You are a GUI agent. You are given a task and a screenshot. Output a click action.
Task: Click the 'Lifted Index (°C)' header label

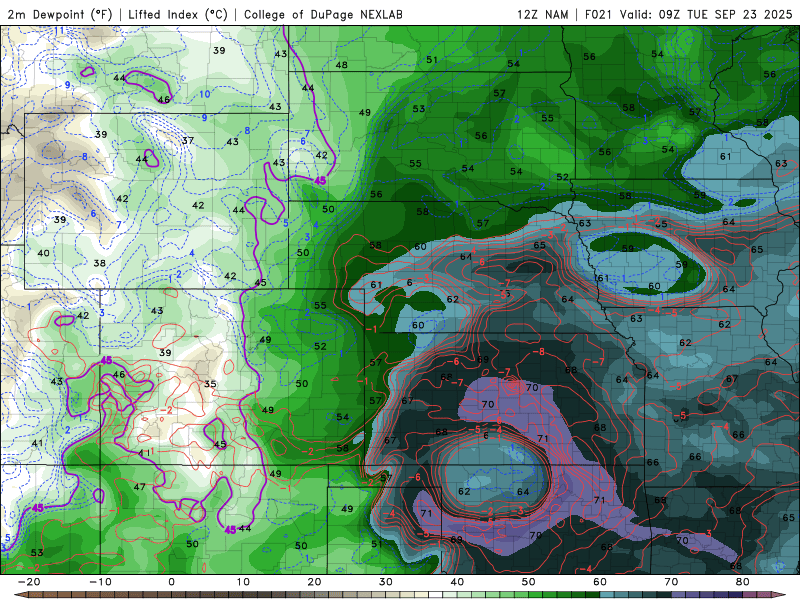pos(178,14)
